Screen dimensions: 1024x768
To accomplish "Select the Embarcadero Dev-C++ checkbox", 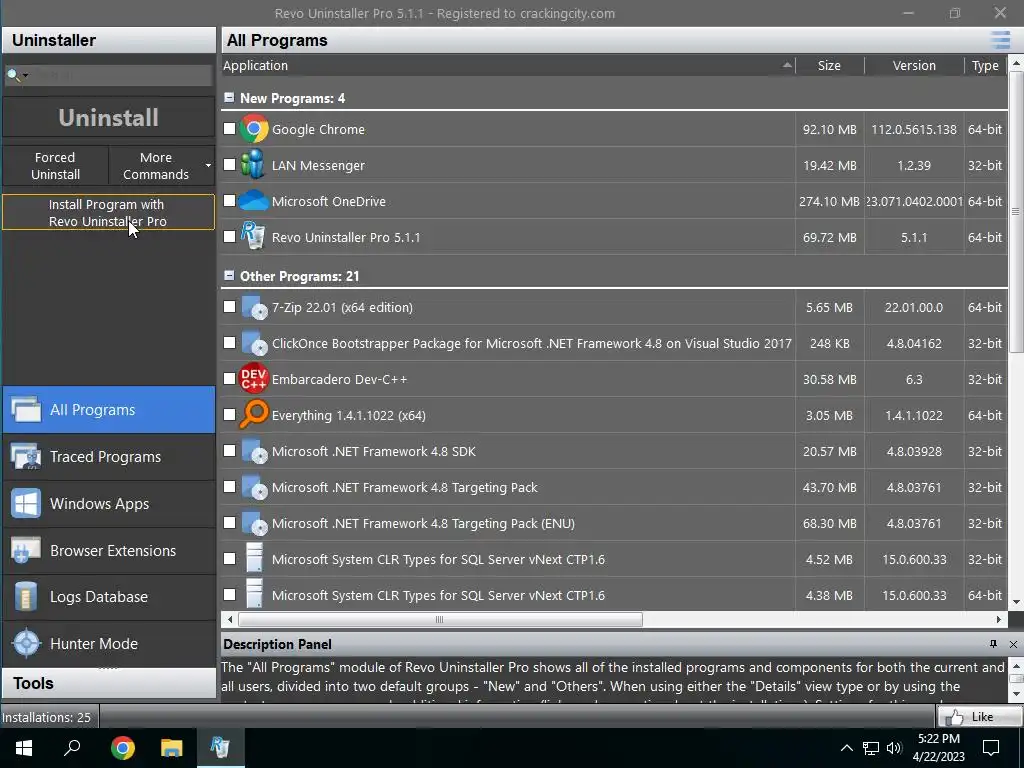I will 229,379.
